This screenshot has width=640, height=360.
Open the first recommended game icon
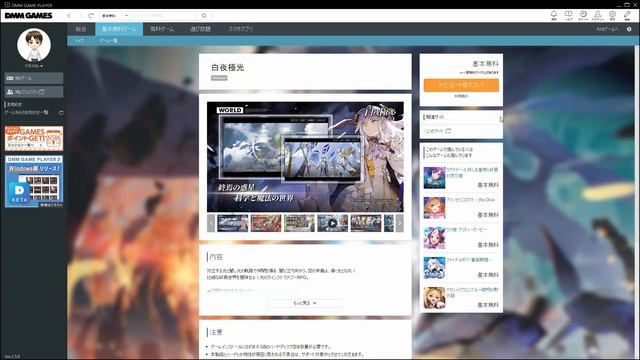[434, 178]
